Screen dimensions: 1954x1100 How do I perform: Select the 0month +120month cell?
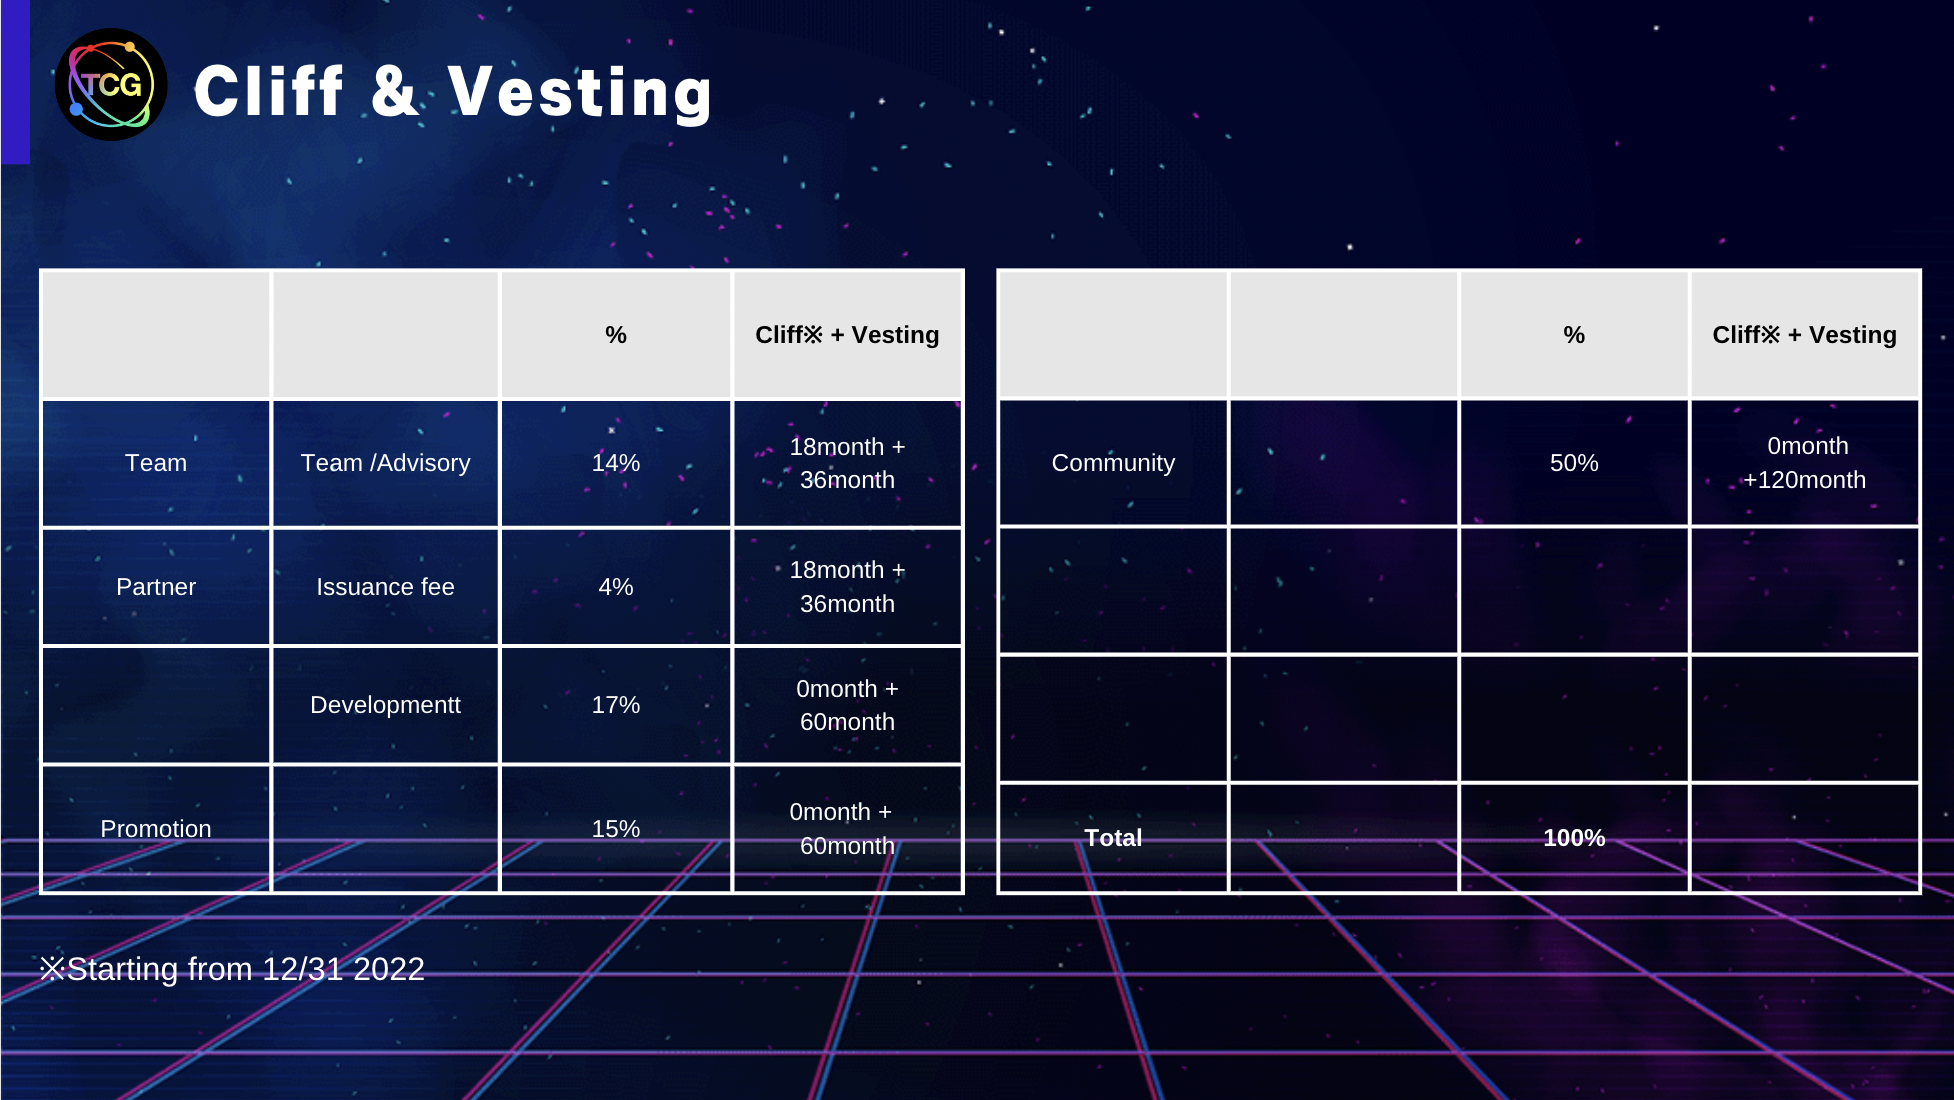pyautogui.click(x=1805, y=463)
